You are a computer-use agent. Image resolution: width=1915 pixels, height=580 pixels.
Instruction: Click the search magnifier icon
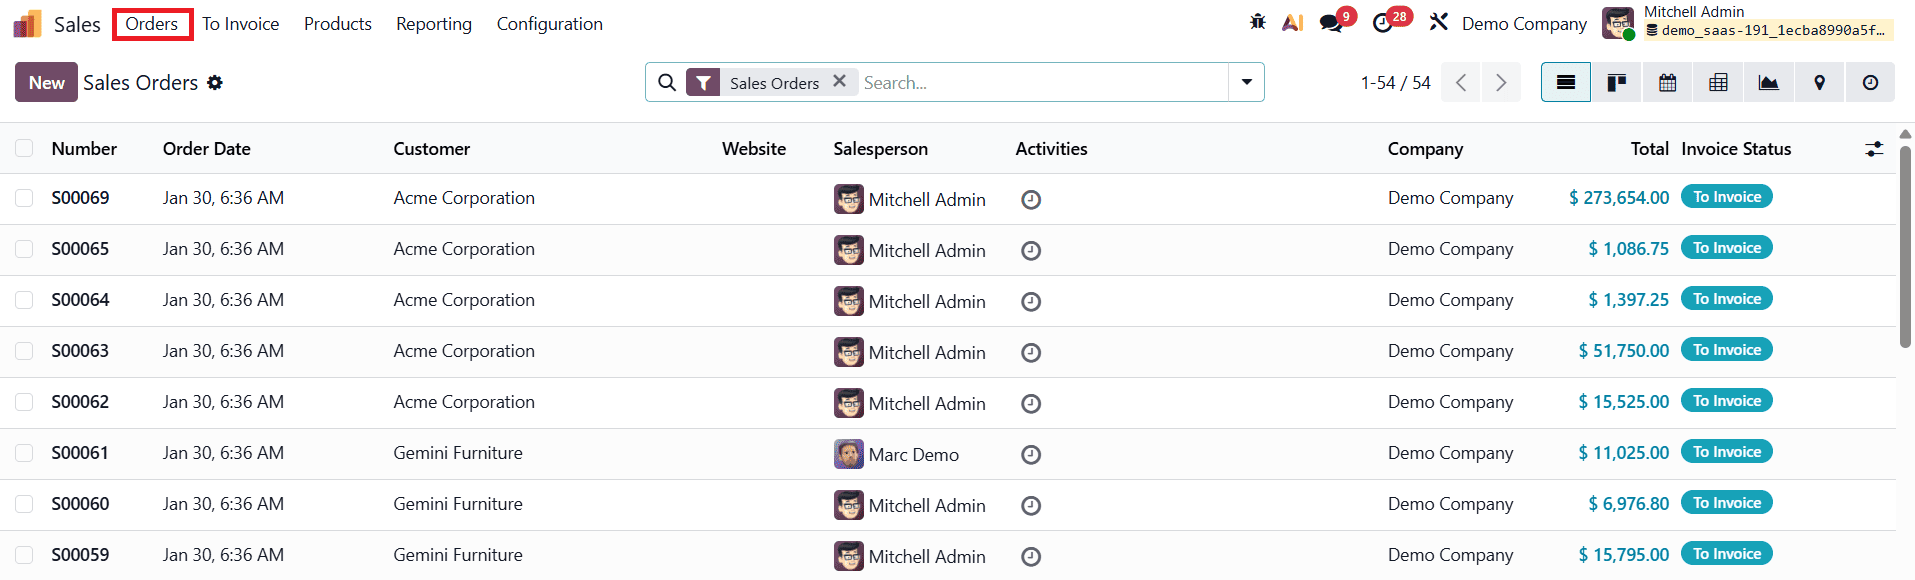coord(667,82)
